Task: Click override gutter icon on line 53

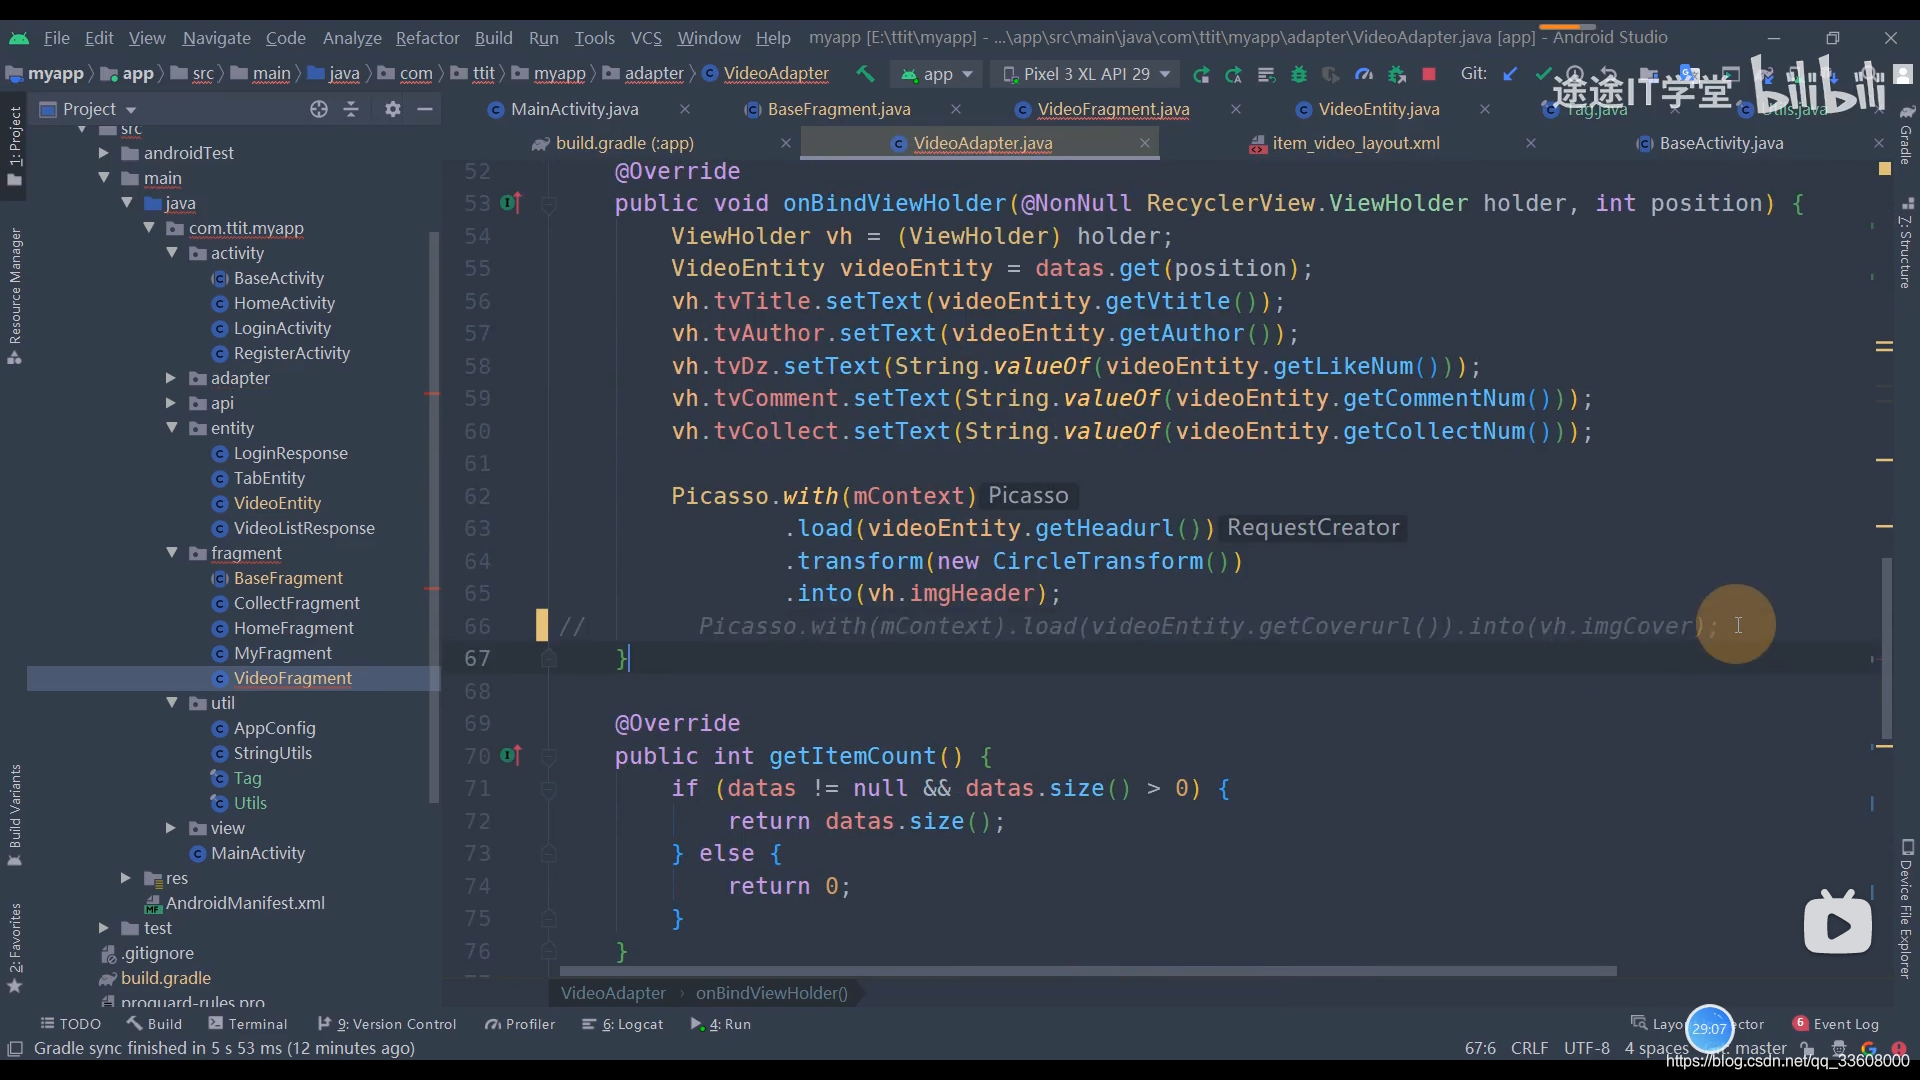Action: coord(511,203)
